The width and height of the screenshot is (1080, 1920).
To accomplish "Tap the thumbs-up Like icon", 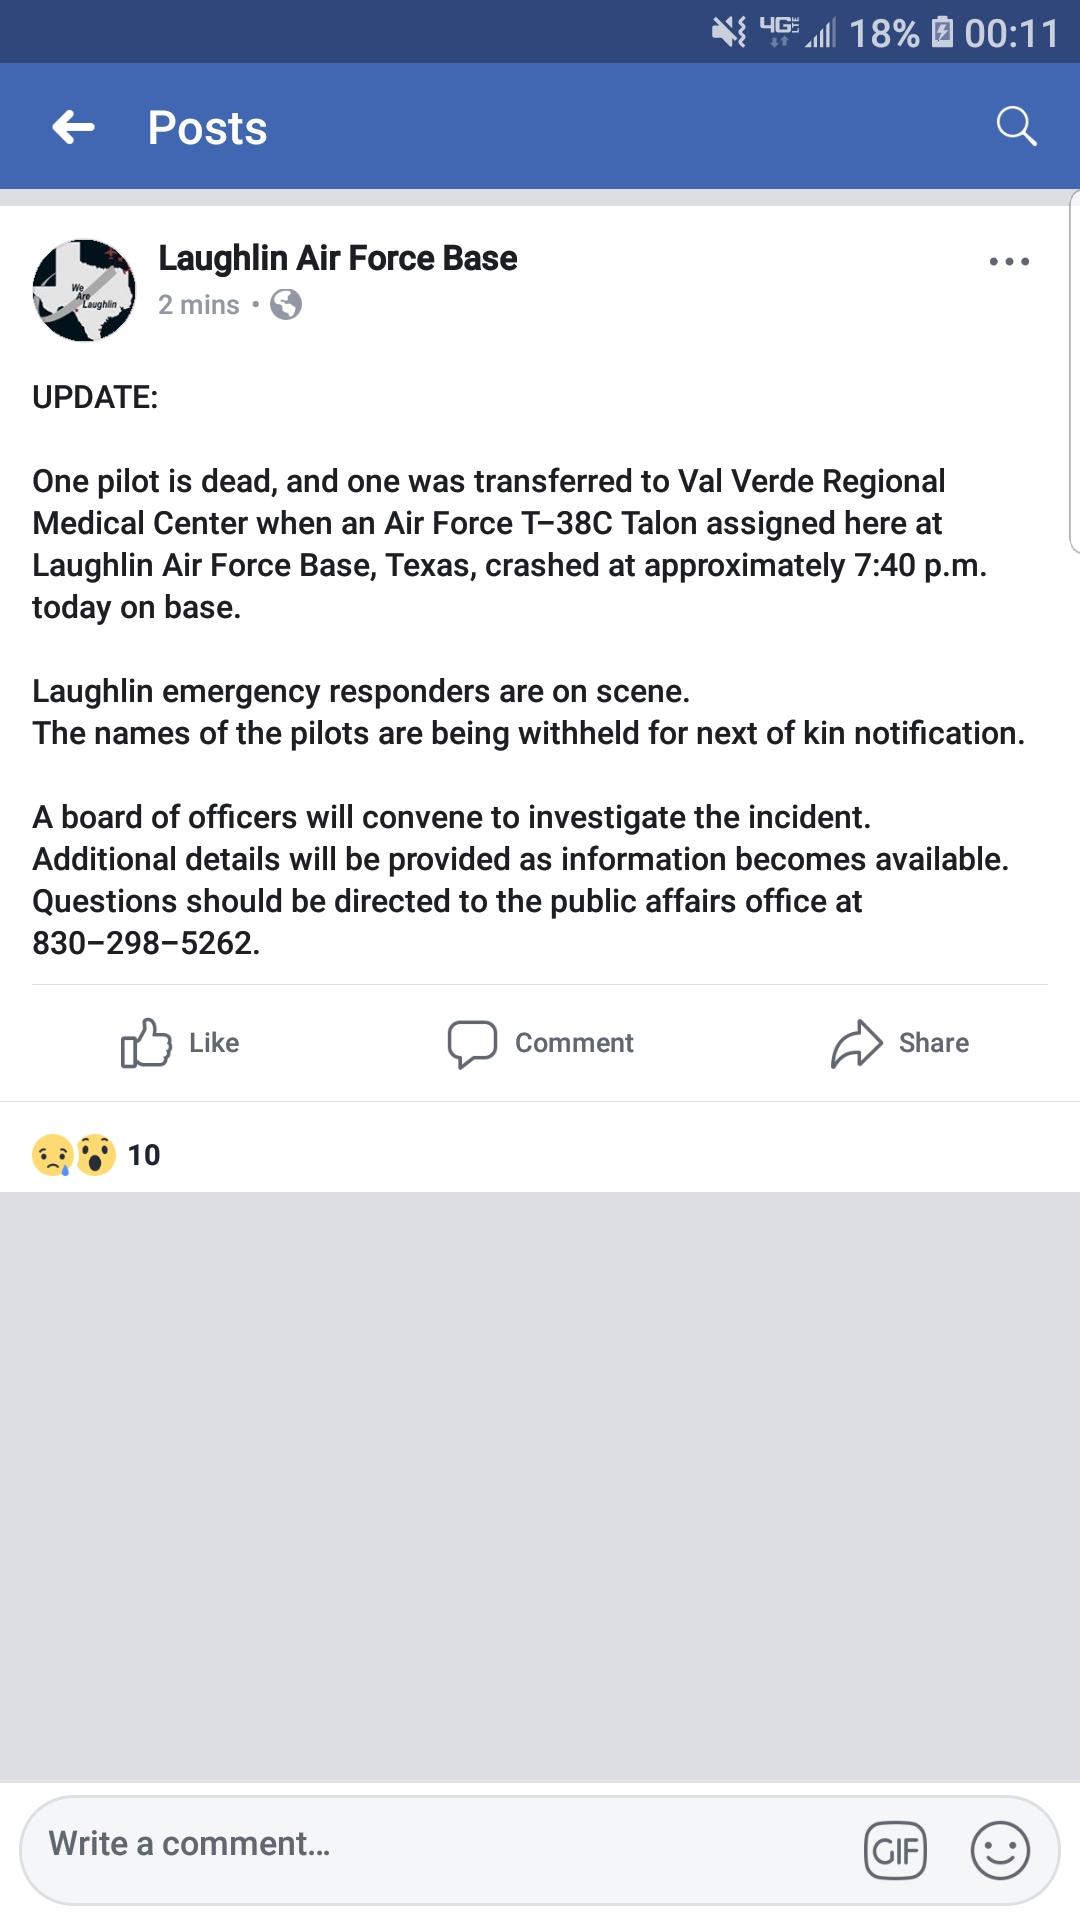I will 146,1043.
